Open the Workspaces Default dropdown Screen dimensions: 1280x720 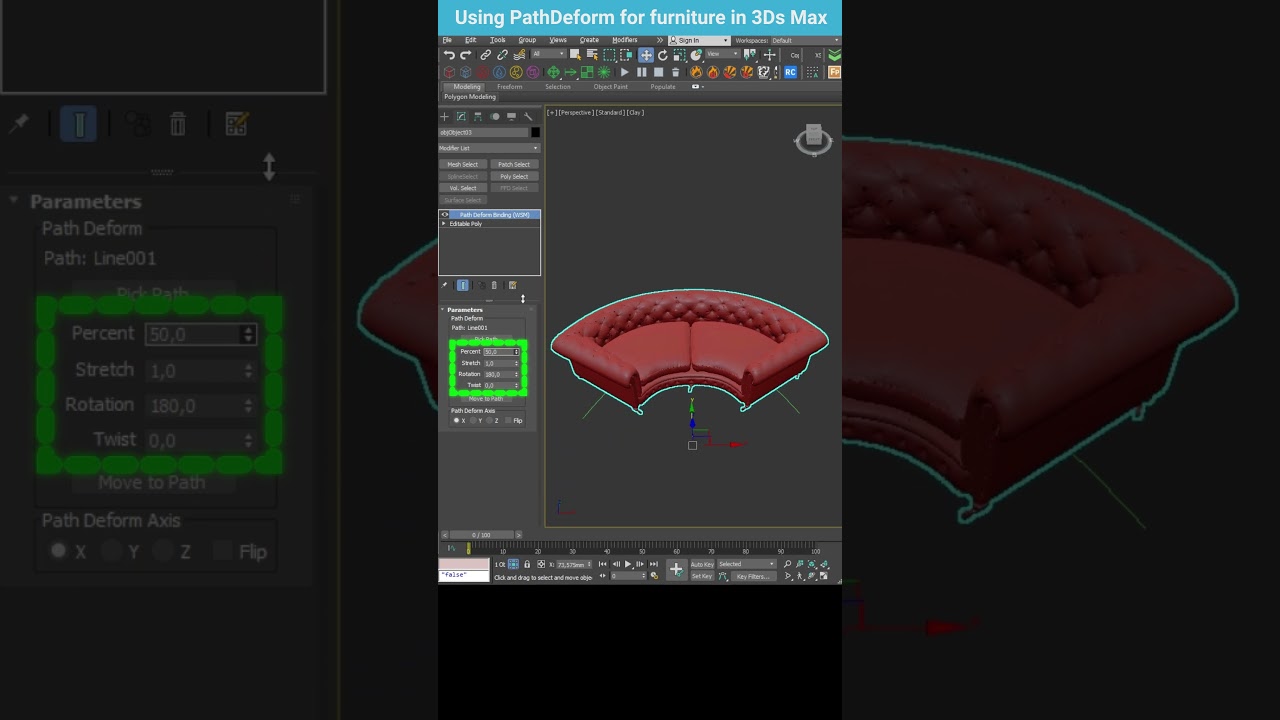804,40
